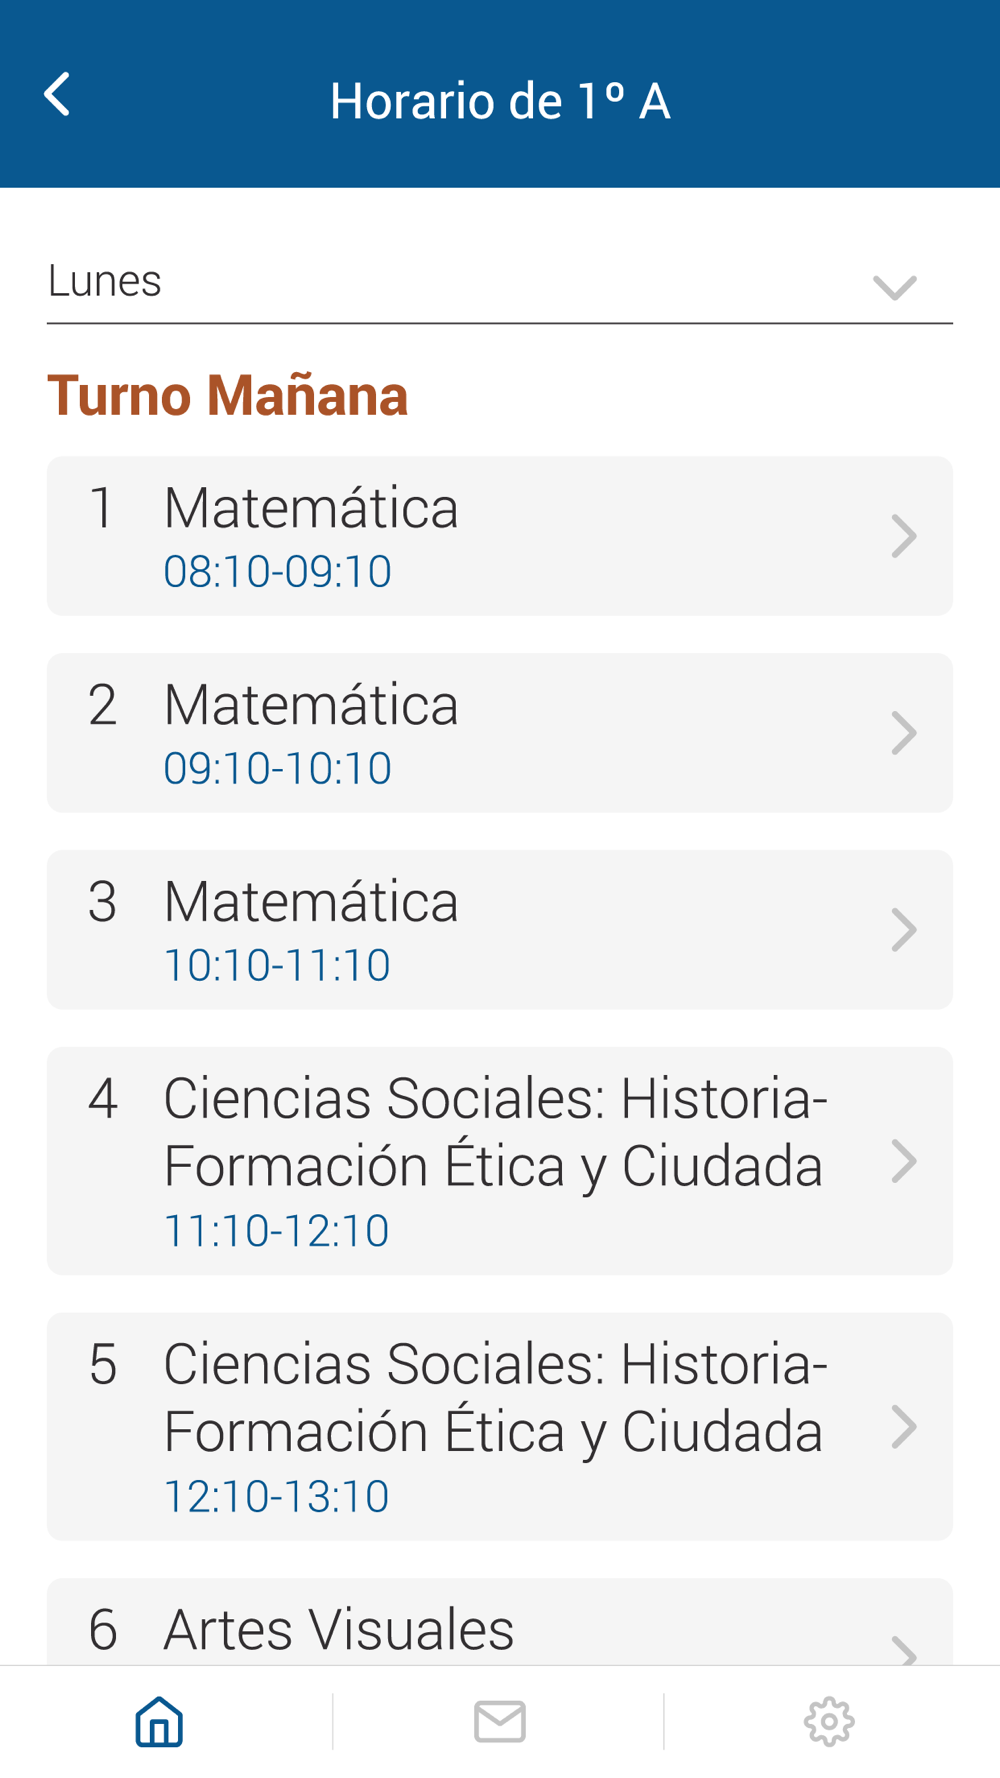Image resolution: width=1000 pixels, height=1778 pixels.
Task: Expand the Lunes day dropdown
Action: 500,282
